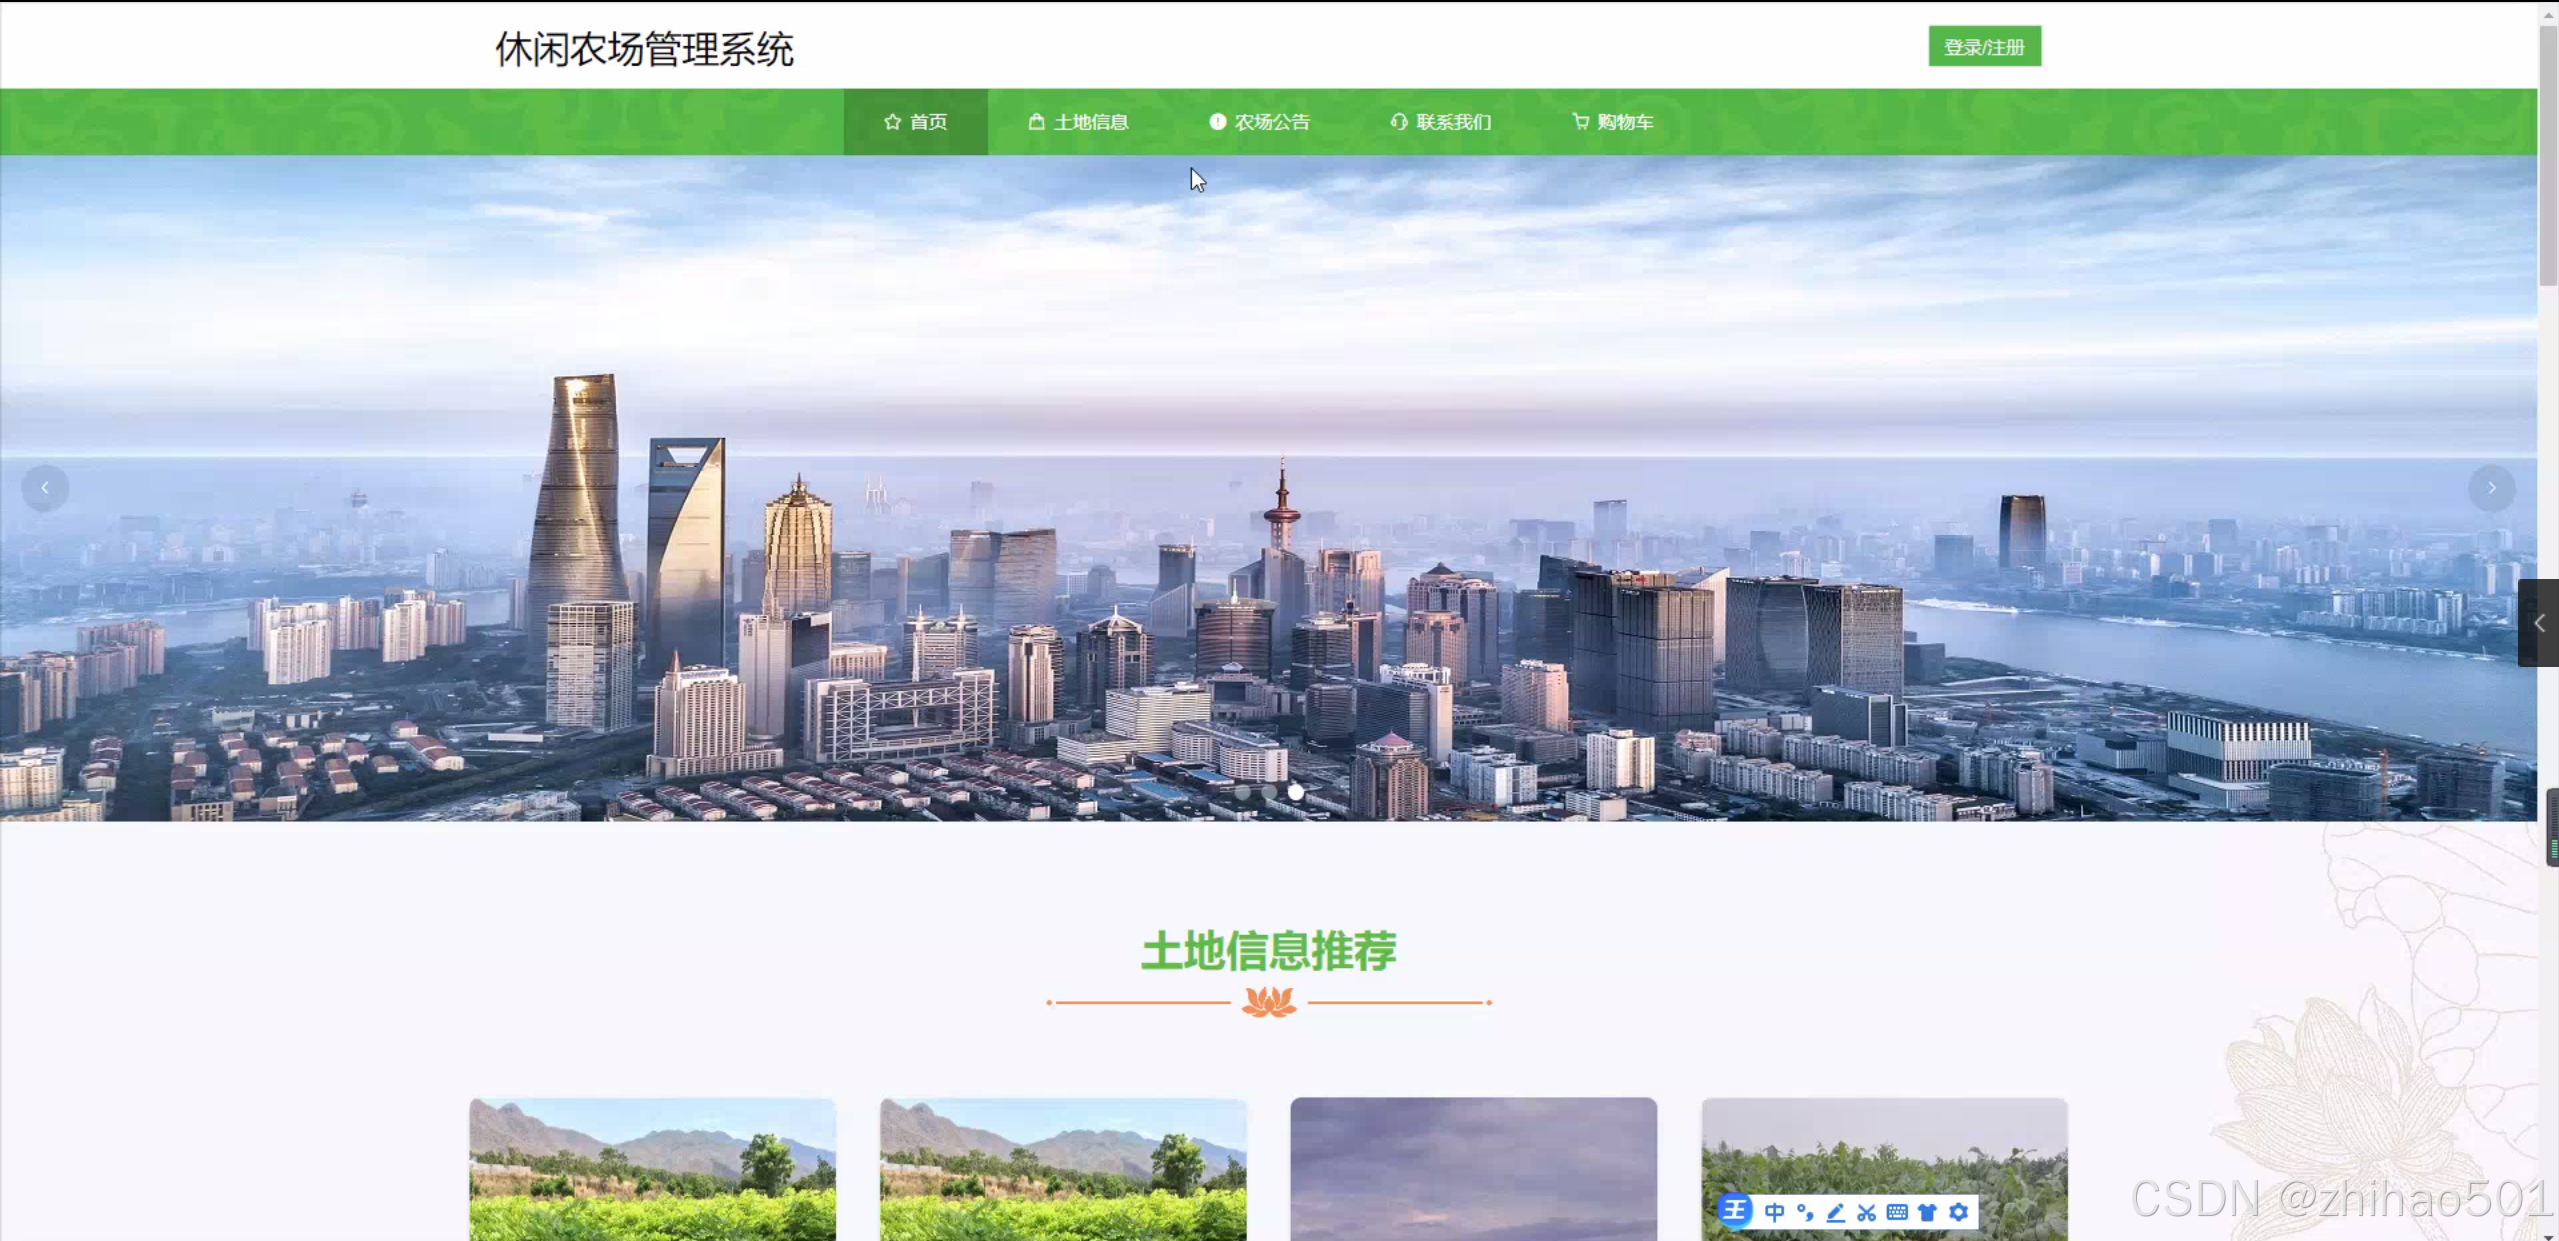Open the screenshot scissors tool on input toolbar
This screenshot has width=2559, height=1241.
pos(1865,1211)
